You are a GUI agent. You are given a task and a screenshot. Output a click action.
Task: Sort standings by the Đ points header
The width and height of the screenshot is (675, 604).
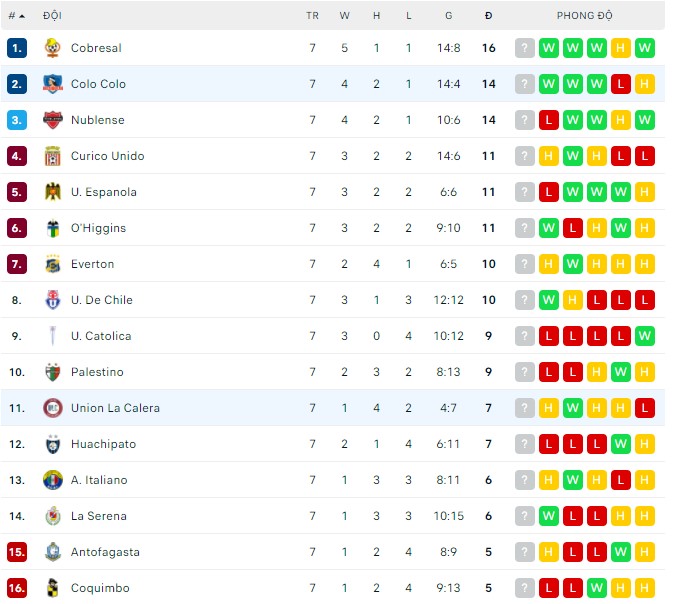(488, 16)
